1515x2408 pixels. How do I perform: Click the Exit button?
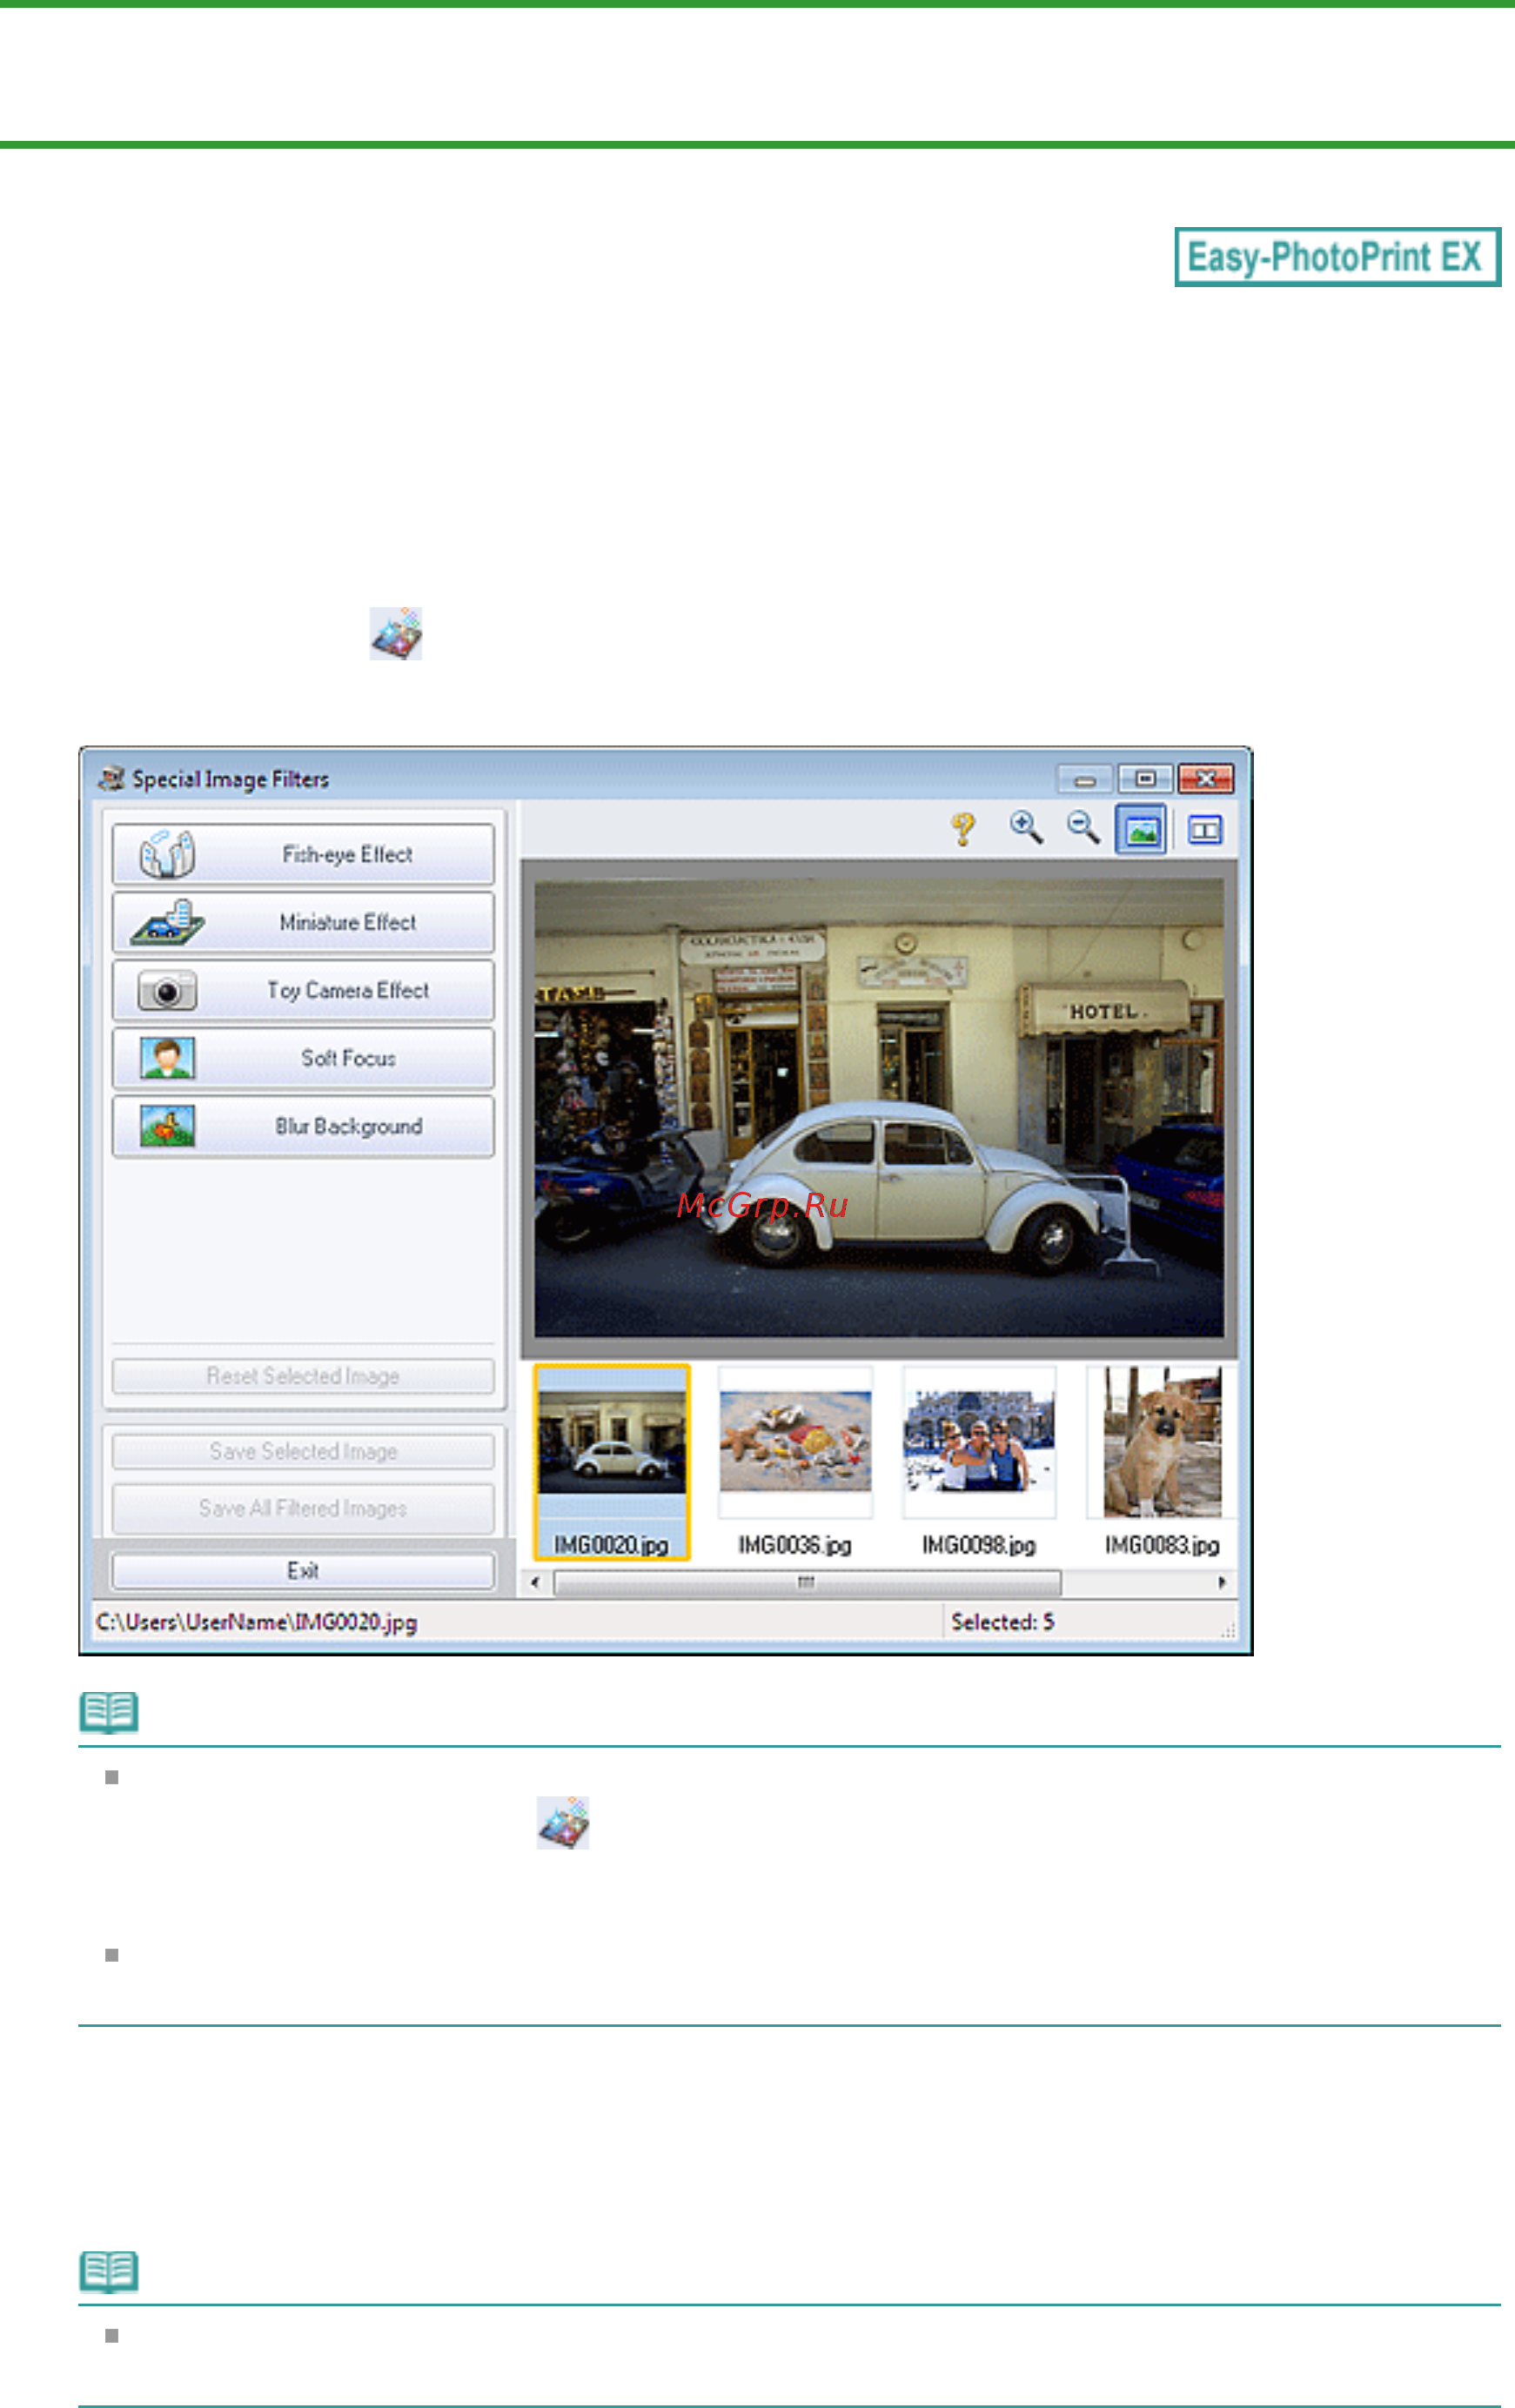click(303, 1570)
